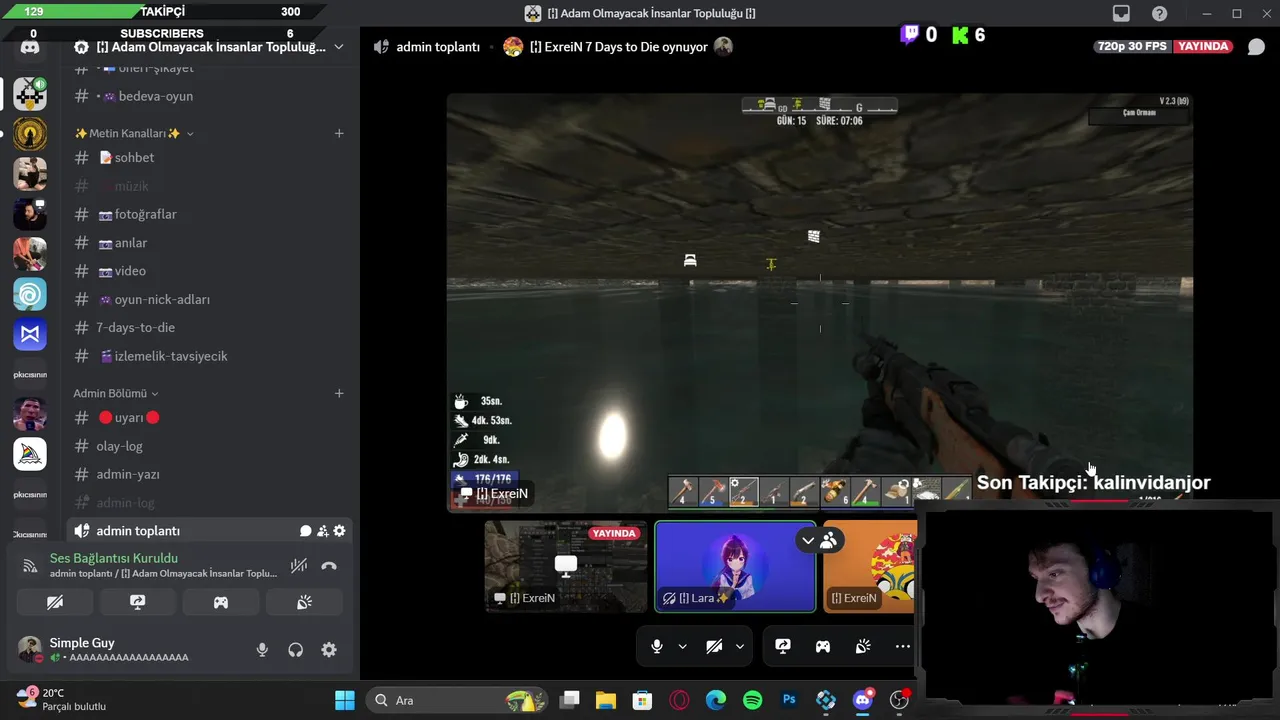Create channel in Metin Kanalları with plus

click(339, 133)
